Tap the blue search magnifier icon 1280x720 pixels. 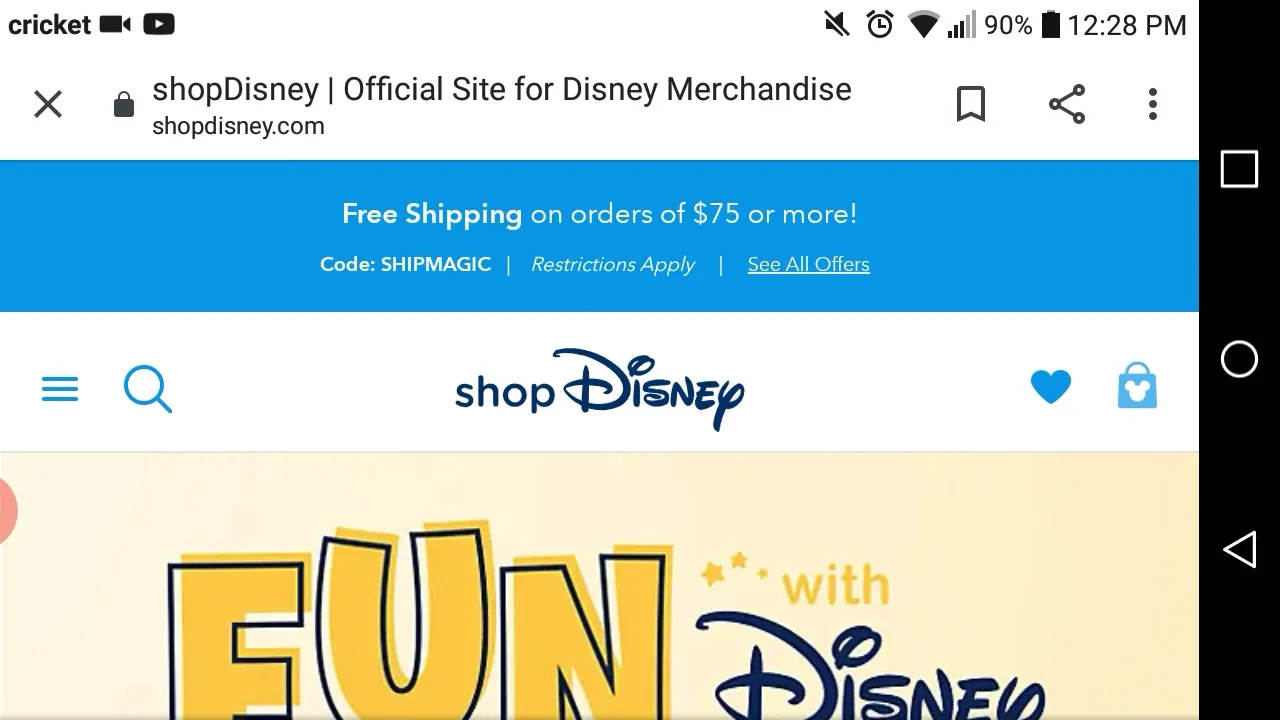point(148,389)
